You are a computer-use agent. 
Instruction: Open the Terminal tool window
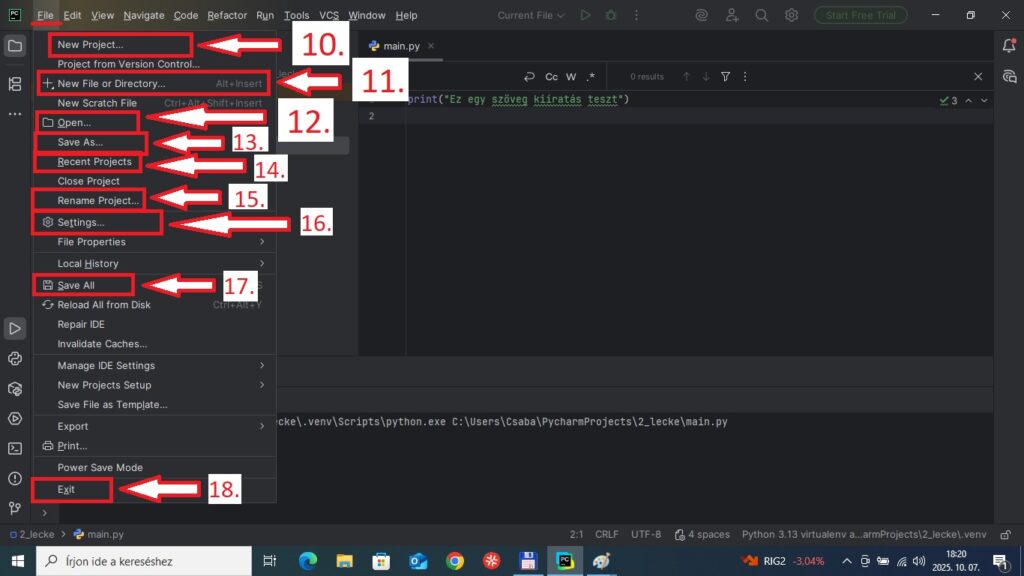(15, 448)
